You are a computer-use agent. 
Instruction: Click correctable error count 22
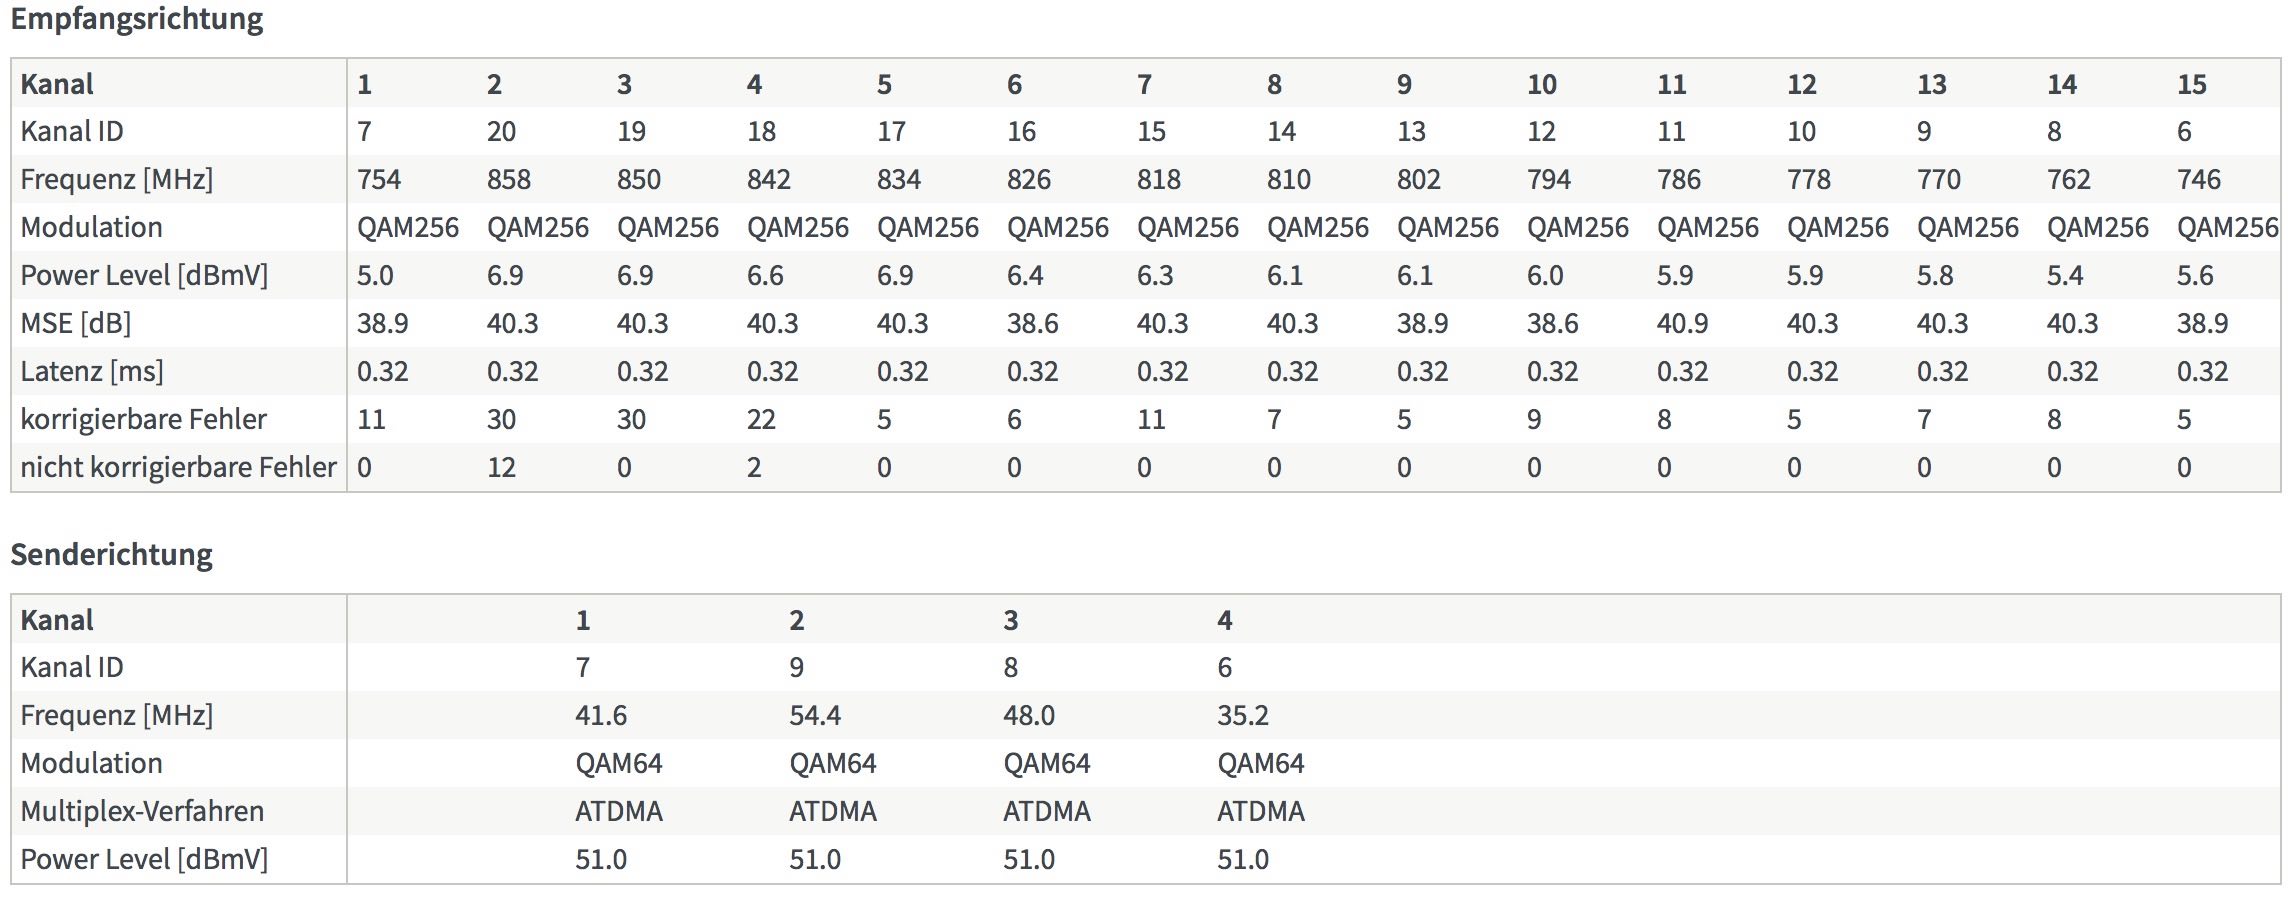[761, 420]
